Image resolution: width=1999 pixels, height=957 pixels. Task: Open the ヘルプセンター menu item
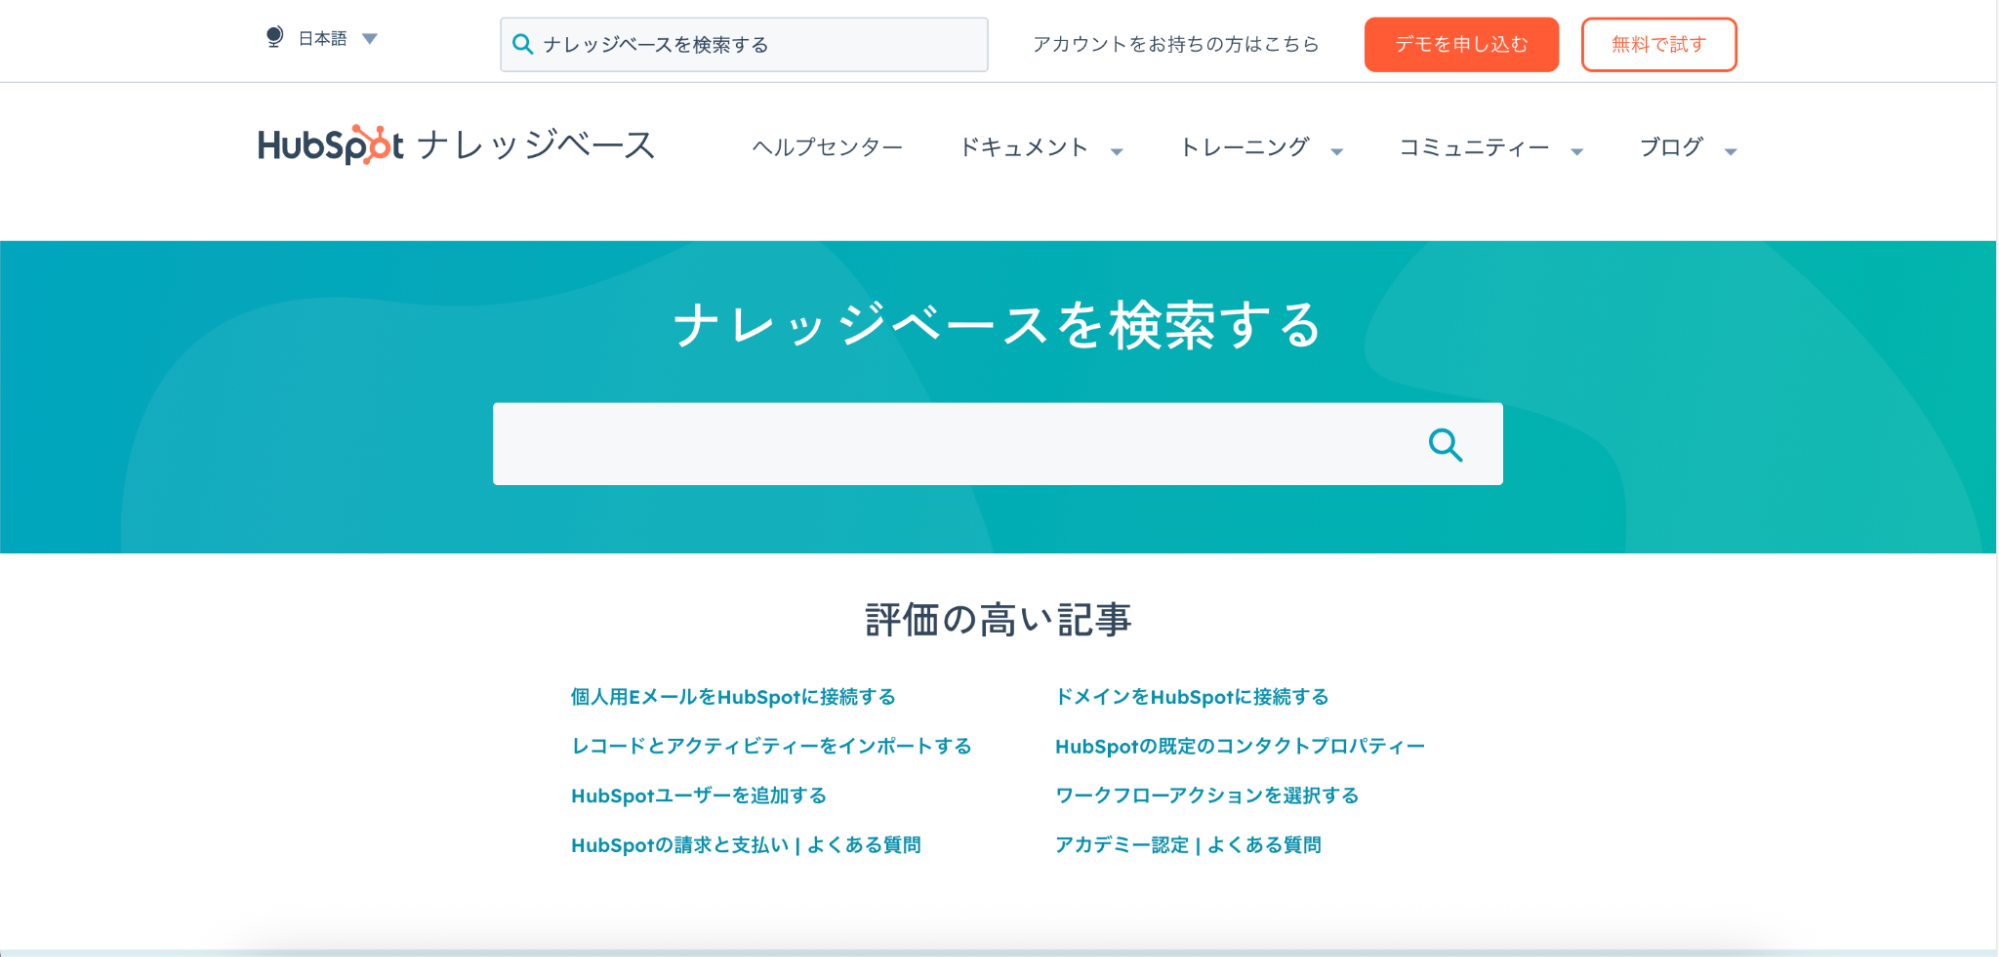[x=827, y=147]
